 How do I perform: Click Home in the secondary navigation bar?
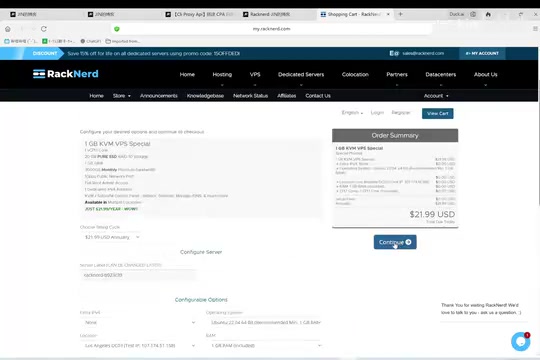click(96, 96)
